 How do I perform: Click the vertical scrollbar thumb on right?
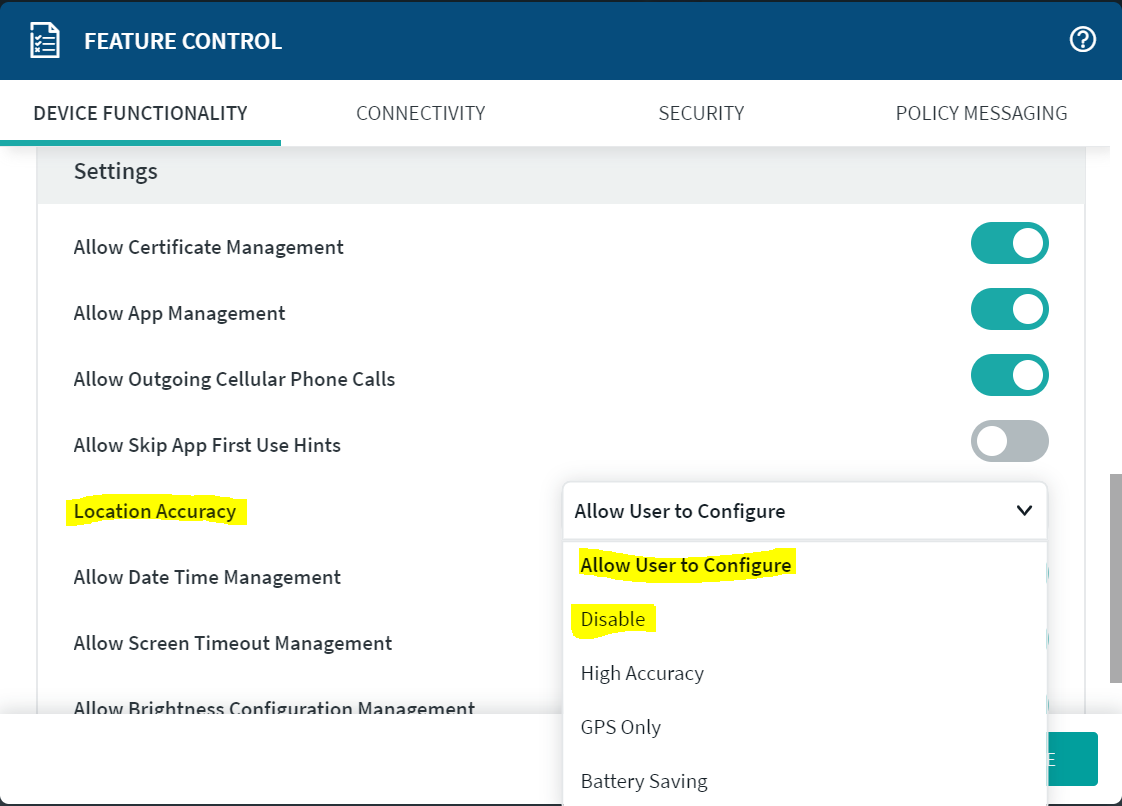click(x=1115, y=578)
